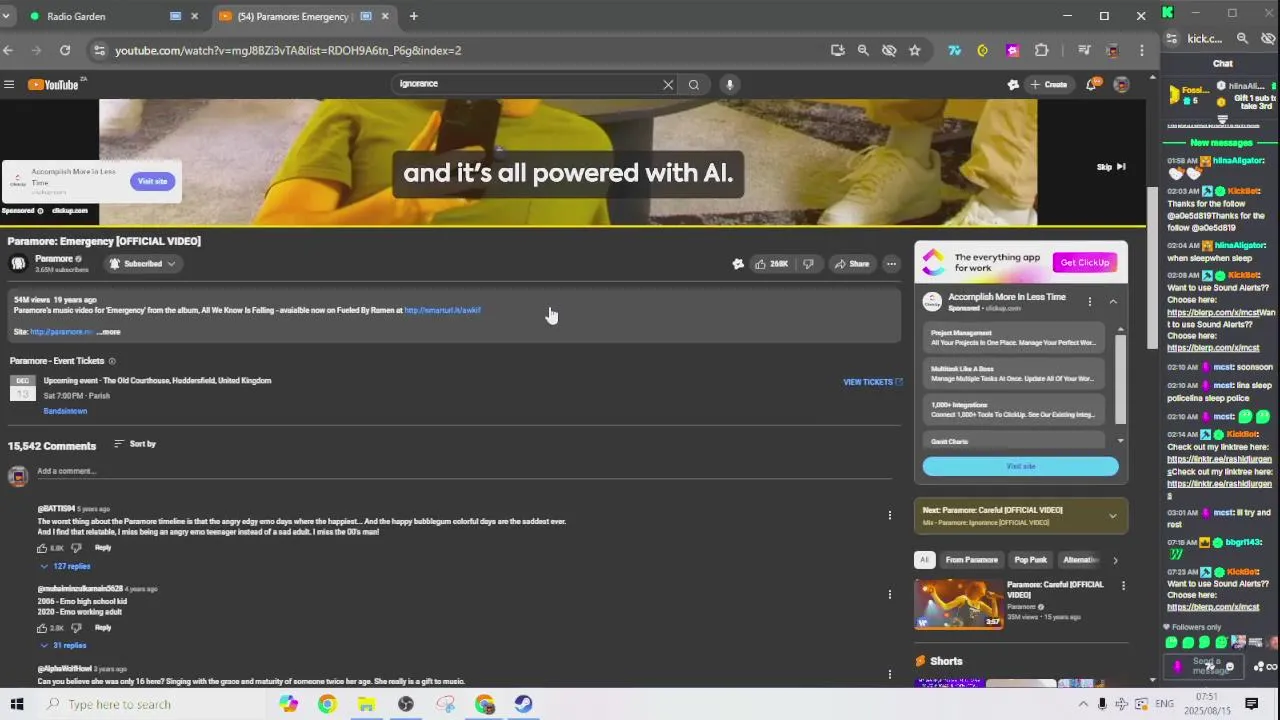Clear the YouTube search field text
Viewport: 1280px width, 720px height.
668,85
